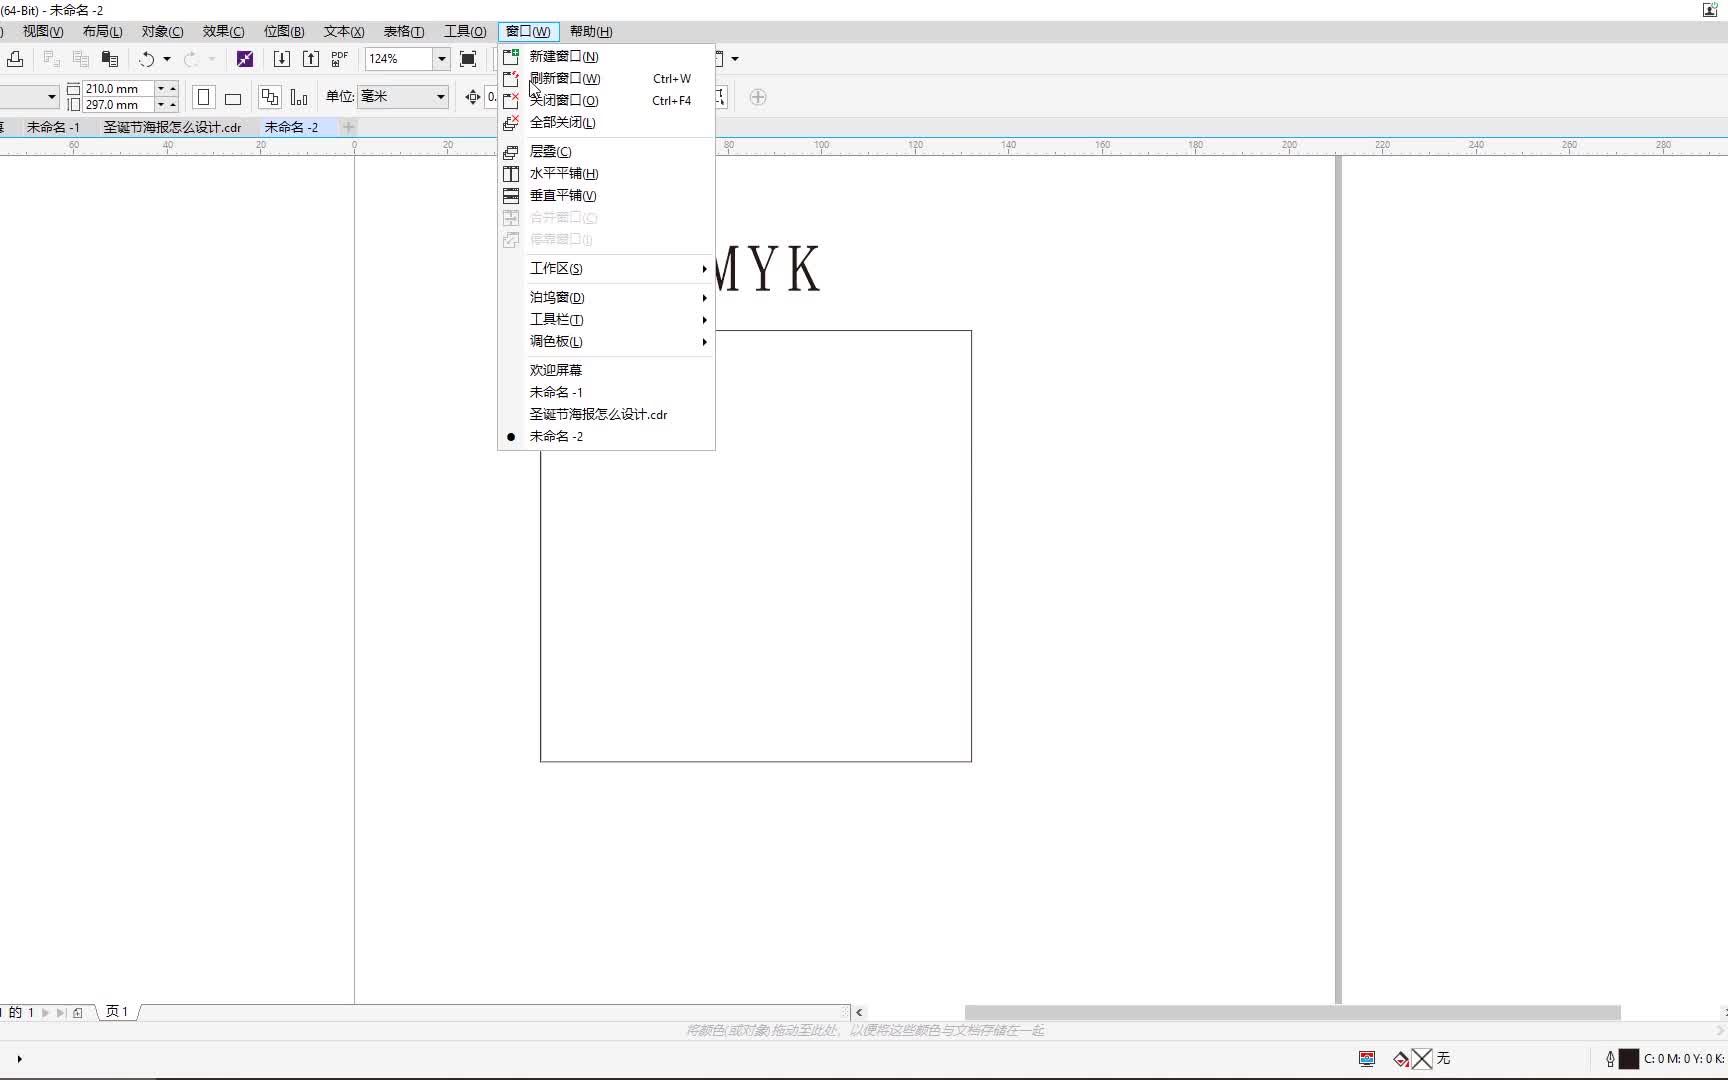
Task: Open the 对象(C) menu
Action: 162,32
